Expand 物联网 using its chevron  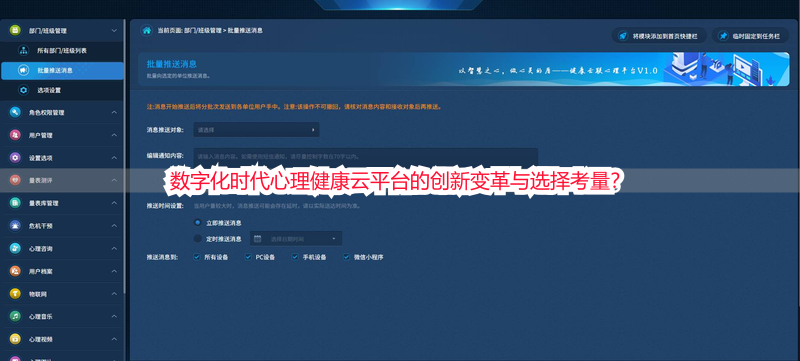tap(114, 294)
